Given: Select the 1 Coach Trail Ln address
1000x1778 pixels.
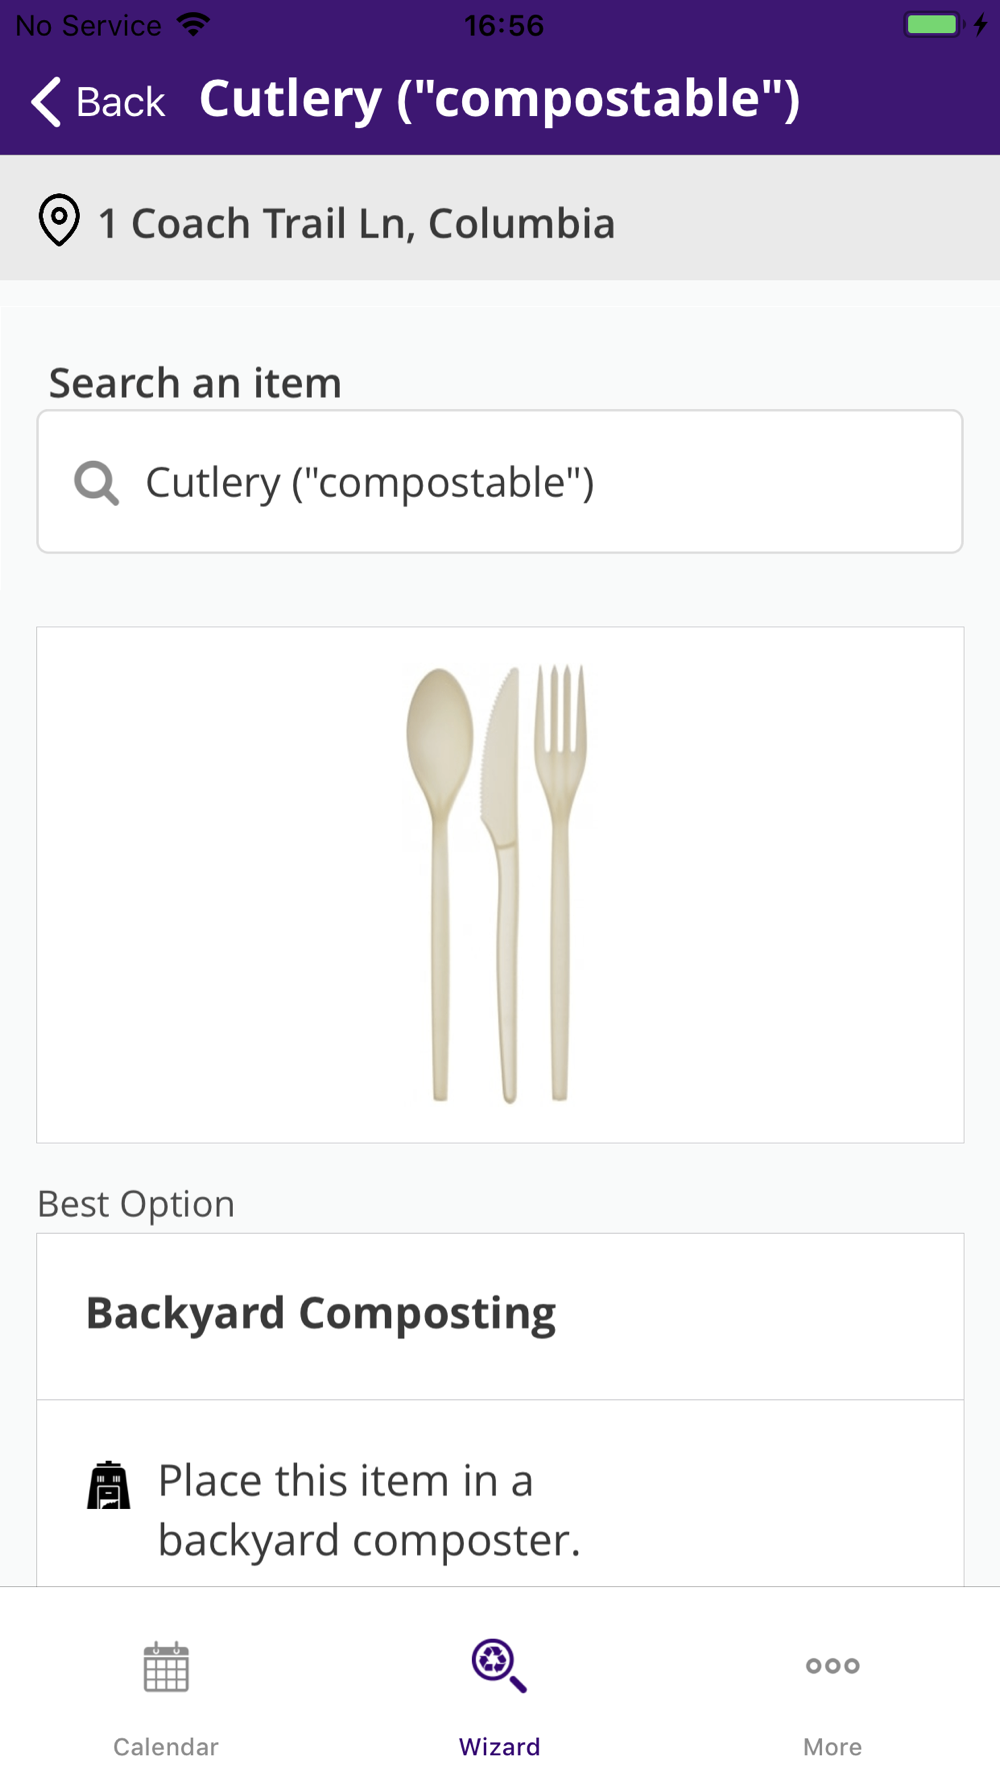Looking at the screenshot, I should pyautogui.click(x=356, y=223).
